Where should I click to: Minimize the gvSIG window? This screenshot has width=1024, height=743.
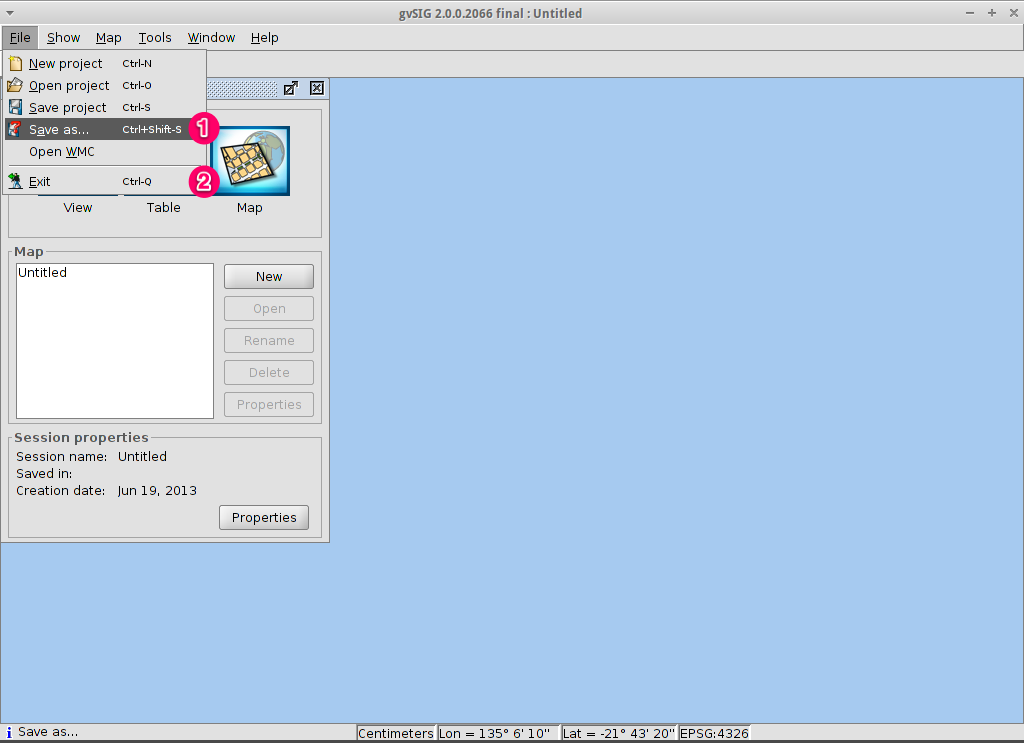coord(970,13)
